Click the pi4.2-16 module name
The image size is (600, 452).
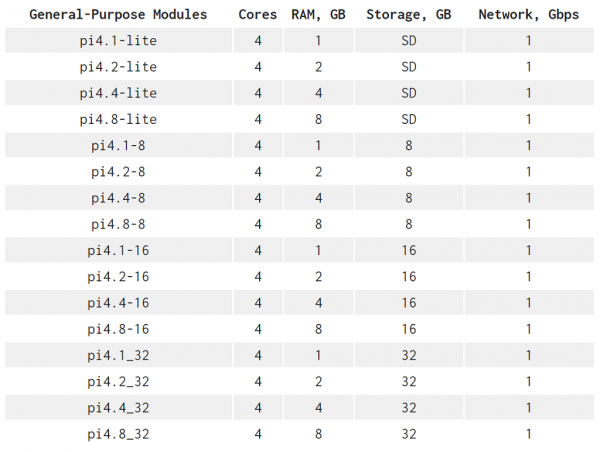118,277
